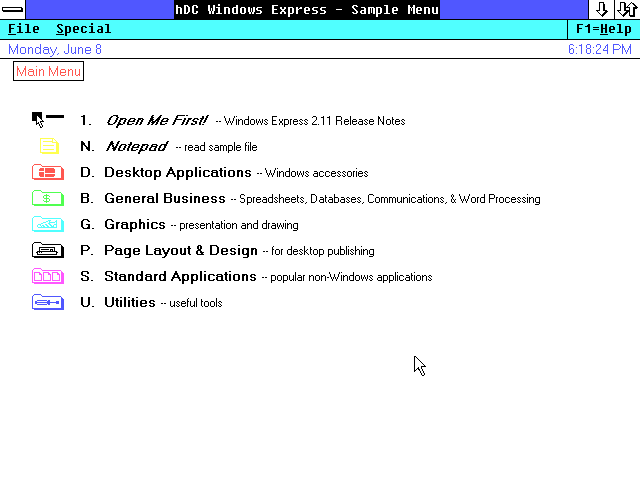Image resolution: width=640 pixels, height=480 pixels.
Task: Select Standard Applications entry
Action: 180,276
